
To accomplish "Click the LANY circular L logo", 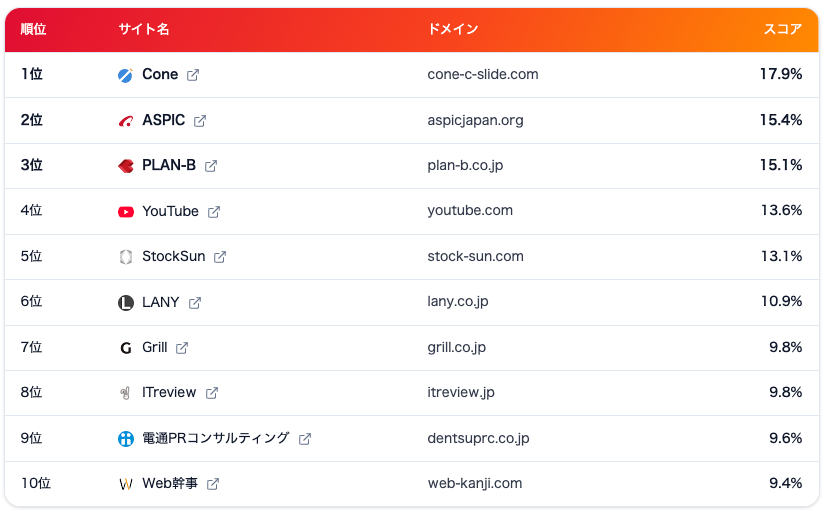I will click(125, 303).
